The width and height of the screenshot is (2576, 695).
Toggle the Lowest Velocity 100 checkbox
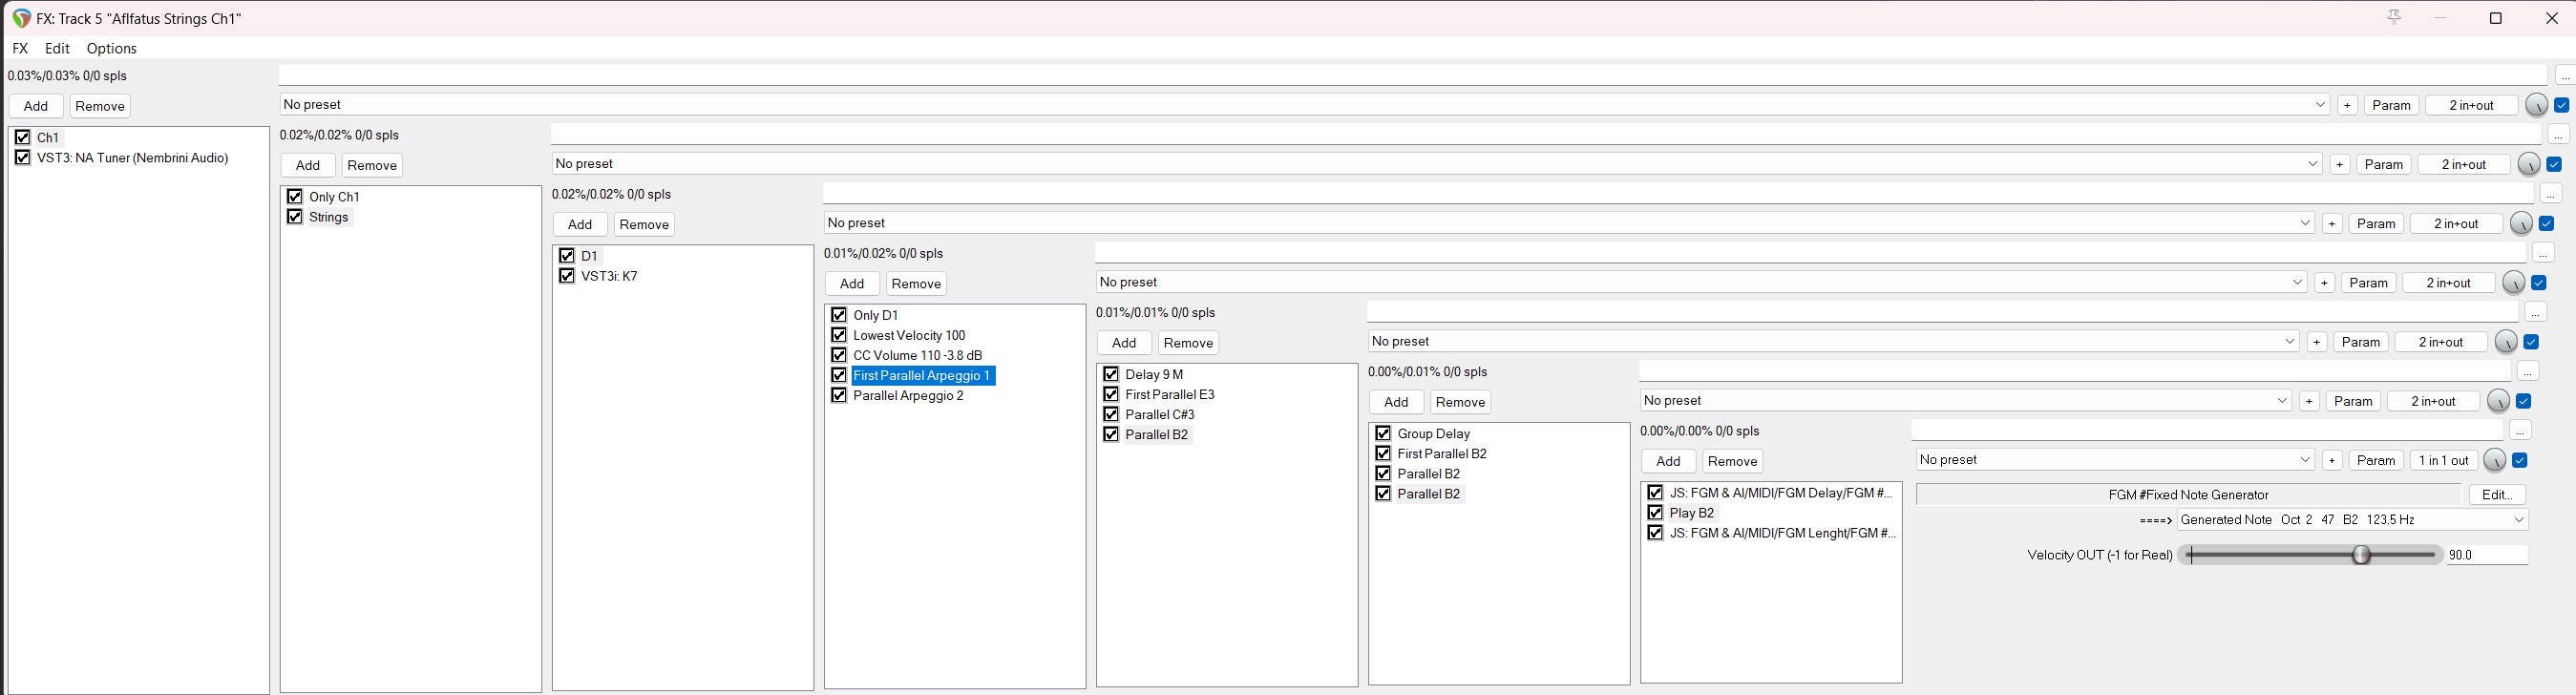click(839, 335)
